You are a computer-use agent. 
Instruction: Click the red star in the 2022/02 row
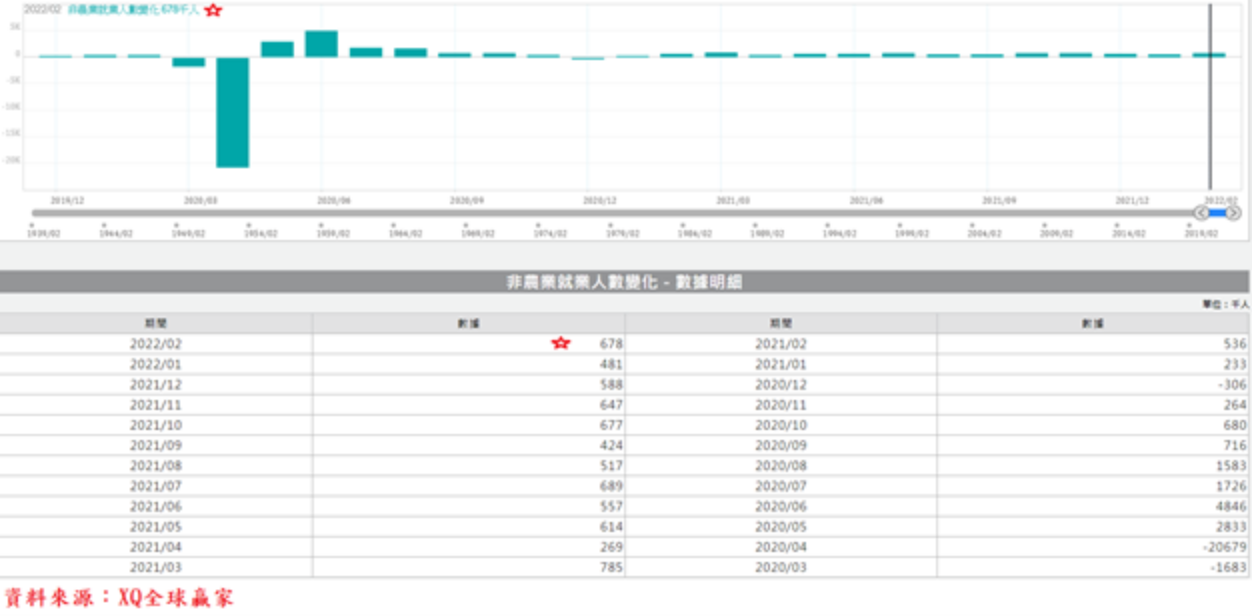click(561, 343)
